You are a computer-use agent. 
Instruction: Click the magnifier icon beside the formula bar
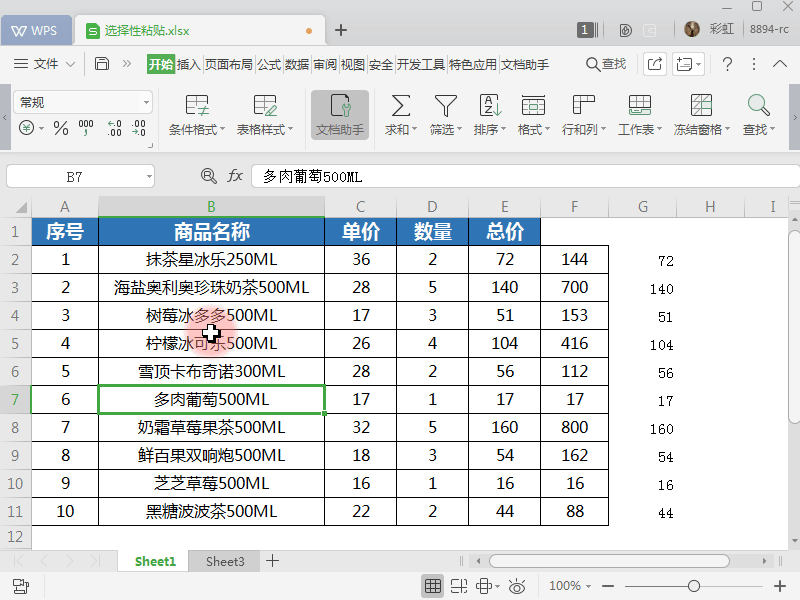pyautogui.click(x=208, y=174)
